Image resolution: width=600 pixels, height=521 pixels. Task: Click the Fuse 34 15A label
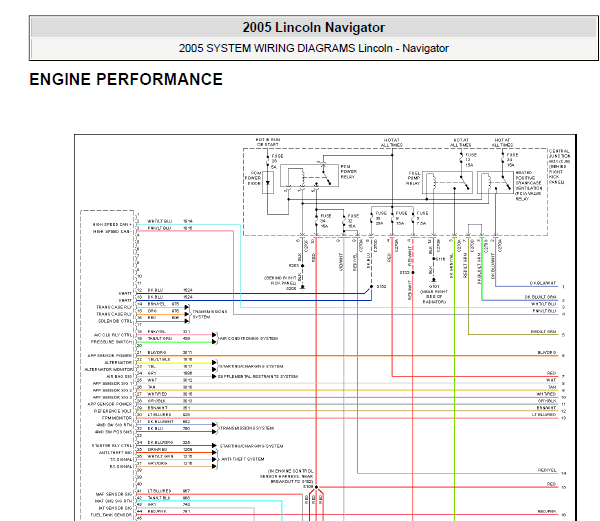click(325, 221)
